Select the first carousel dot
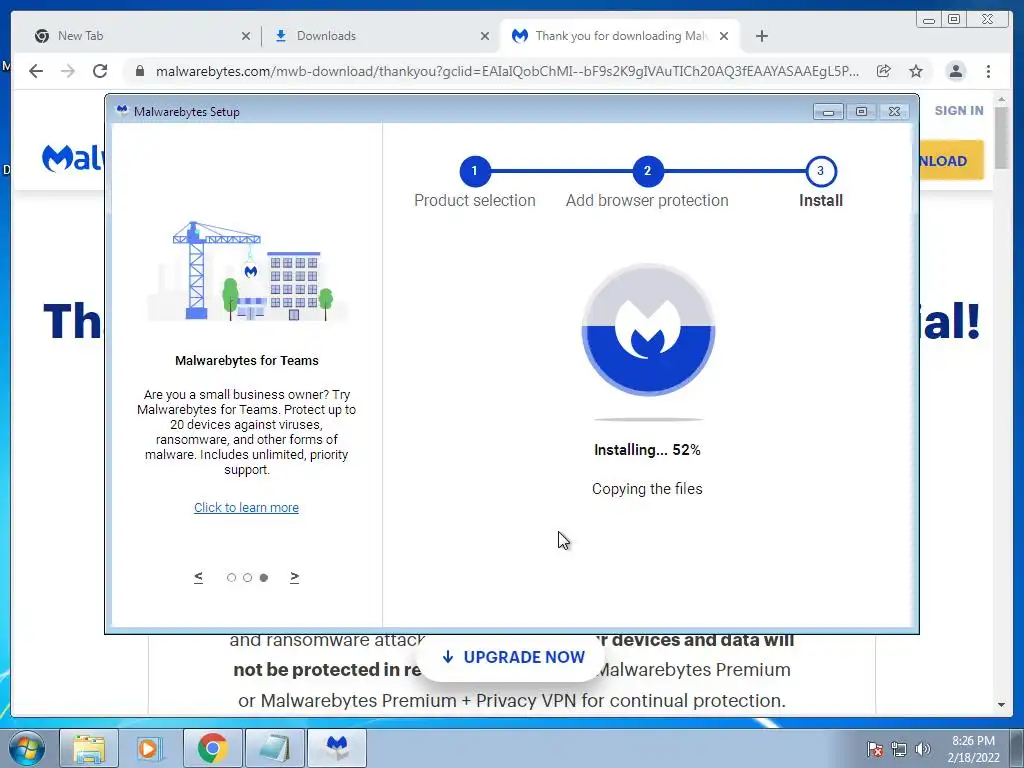The height and width of the screenshot is (768, 1024). coord(231,577)
